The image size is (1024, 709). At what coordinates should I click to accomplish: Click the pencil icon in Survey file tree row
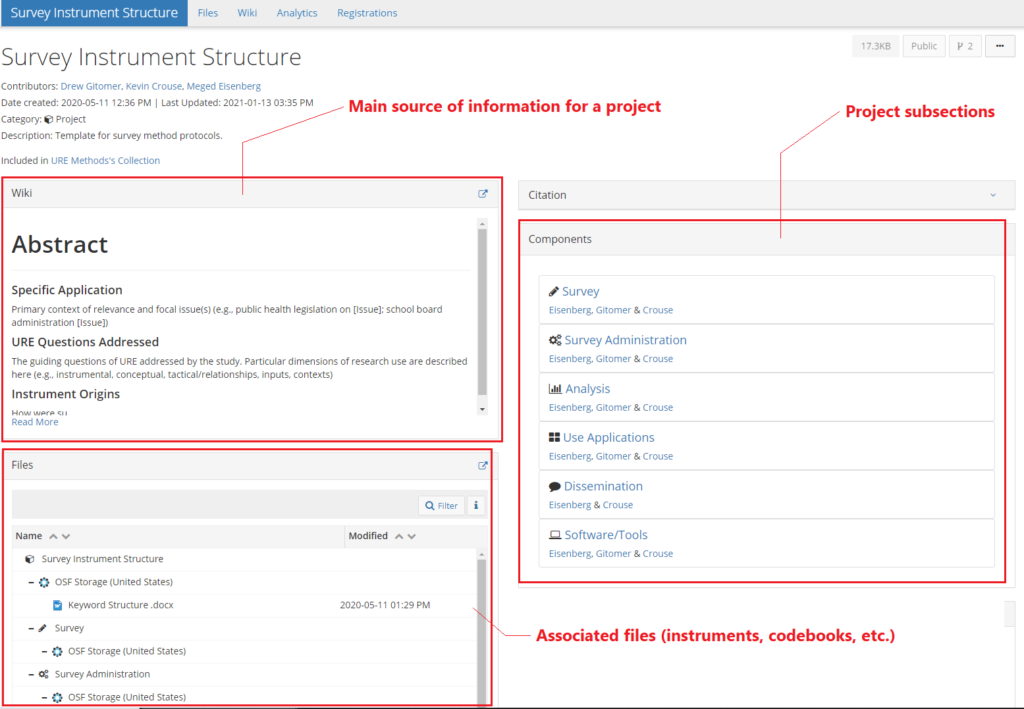[x=43, y=628]
